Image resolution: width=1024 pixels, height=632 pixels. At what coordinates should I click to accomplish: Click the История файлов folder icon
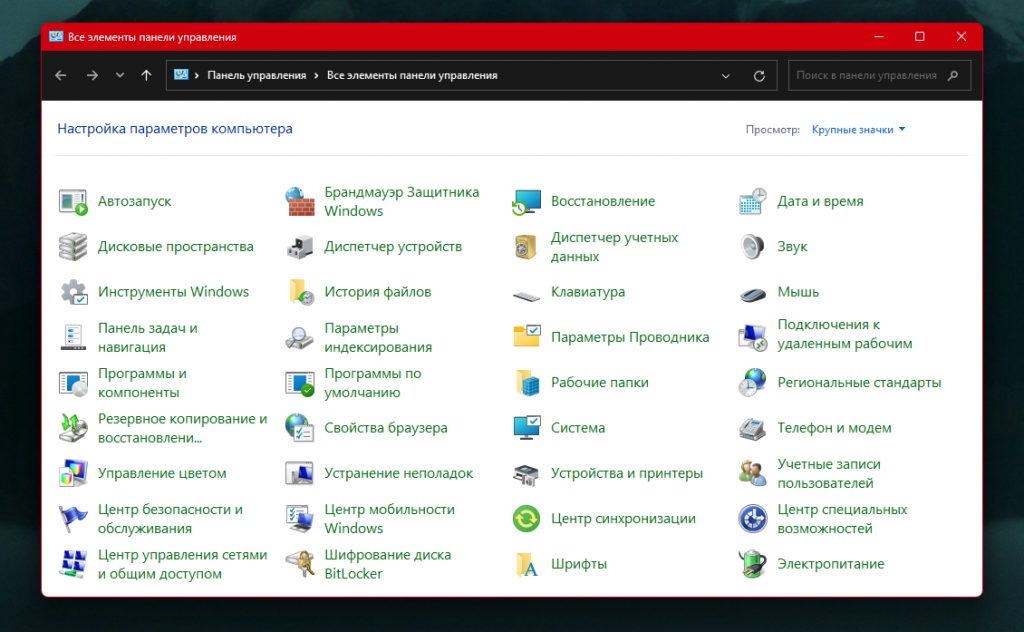tap(301, 292)
